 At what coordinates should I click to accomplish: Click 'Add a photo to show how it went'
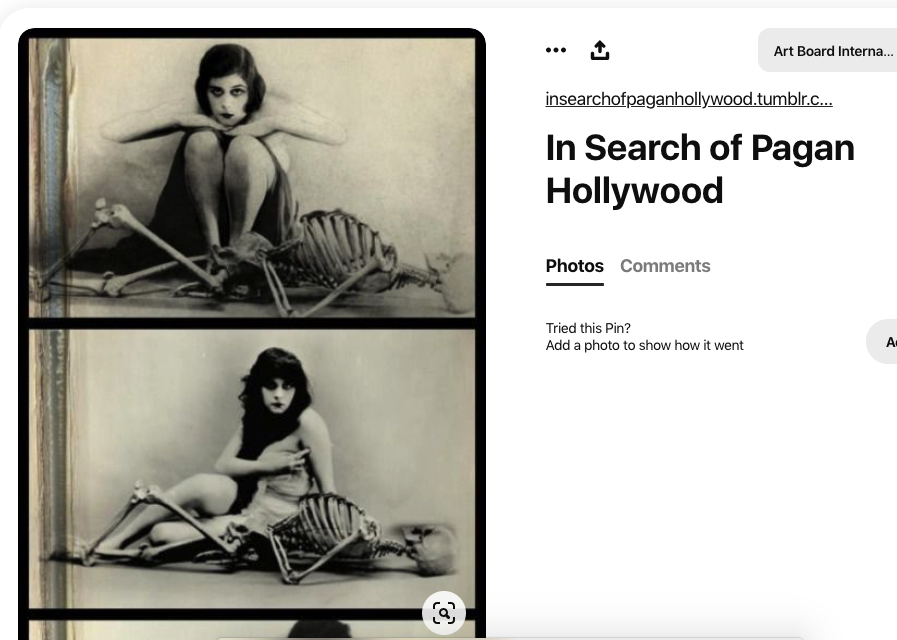(644, 345)
